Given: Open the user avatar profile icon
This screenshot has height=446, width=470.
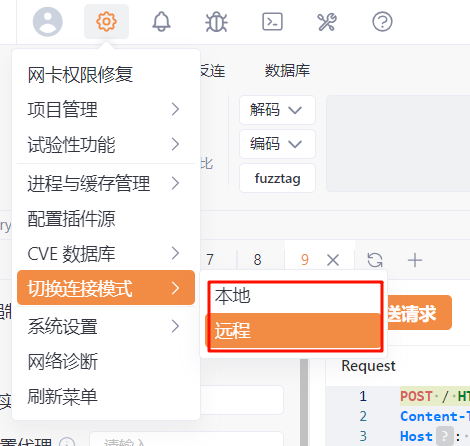Looking at the screenshot, I should pos(48,22).
